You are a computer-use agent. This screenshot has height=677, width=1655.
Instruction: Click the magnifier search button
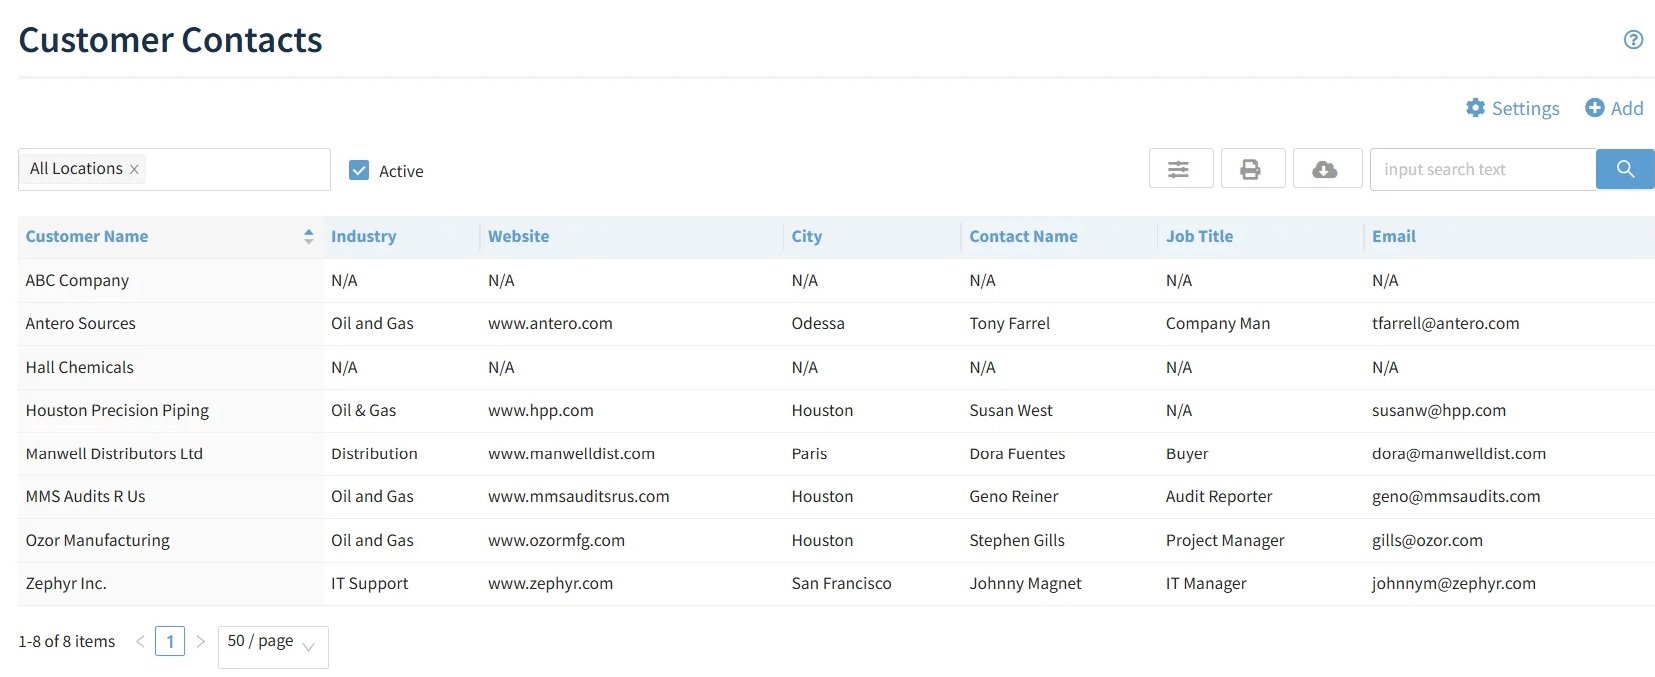tap(1624, 169)
